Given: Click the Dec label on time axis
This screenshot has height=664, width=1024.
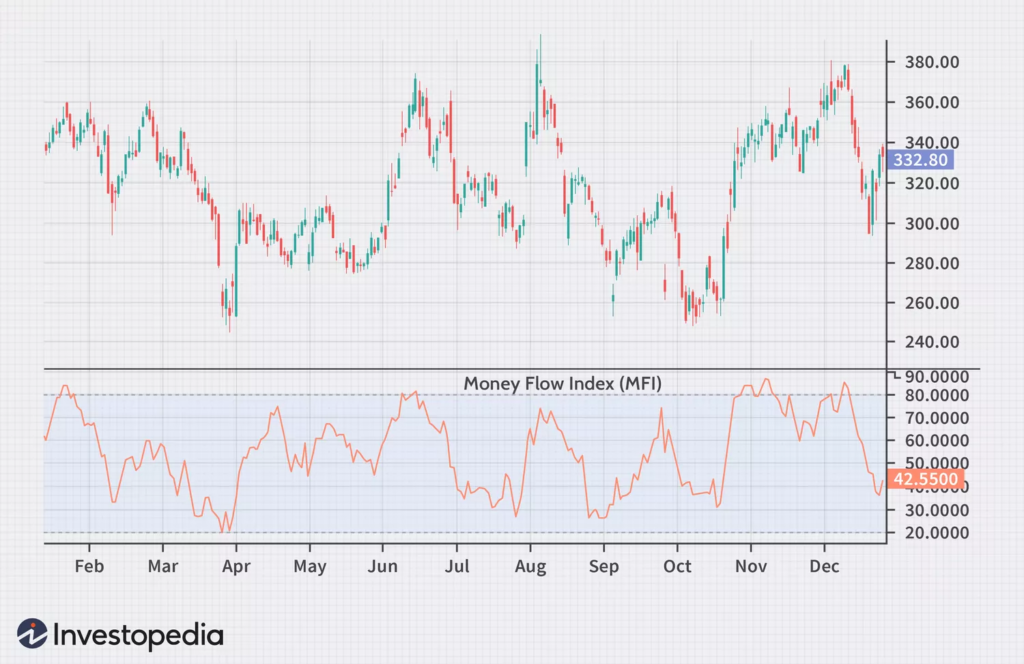Looking at the screenshot, I should pos(824,566).
